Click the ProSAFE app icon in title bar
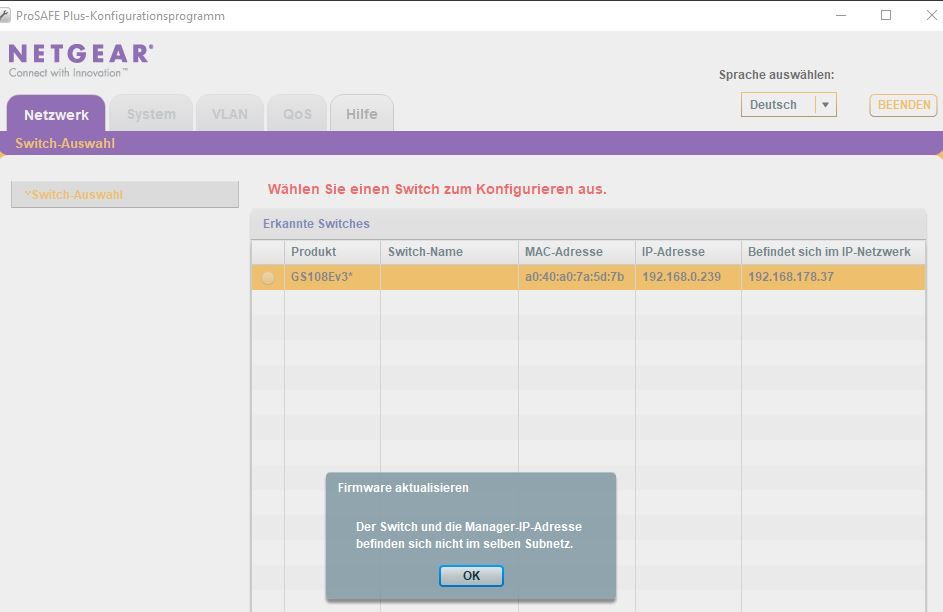The height and width of the screenshot is (612, 943). pos(5,16)
